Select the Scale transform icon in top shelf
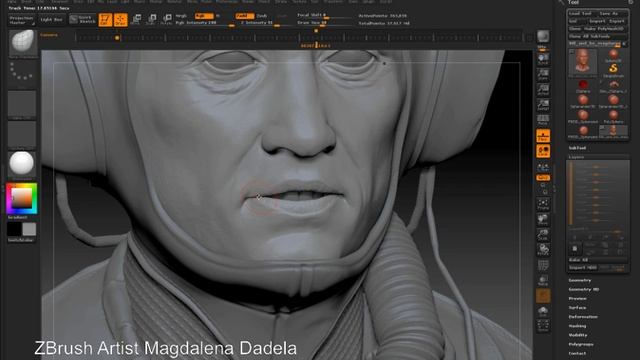This screenshot has width=640, height=360. 151,19
